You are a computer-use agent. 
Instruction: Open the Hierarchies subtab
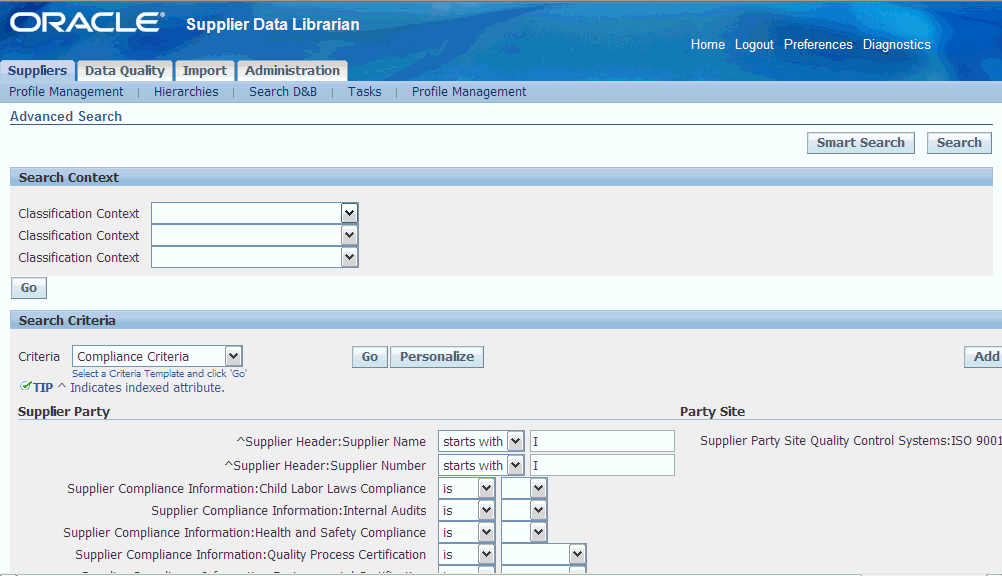click(186, 92)
